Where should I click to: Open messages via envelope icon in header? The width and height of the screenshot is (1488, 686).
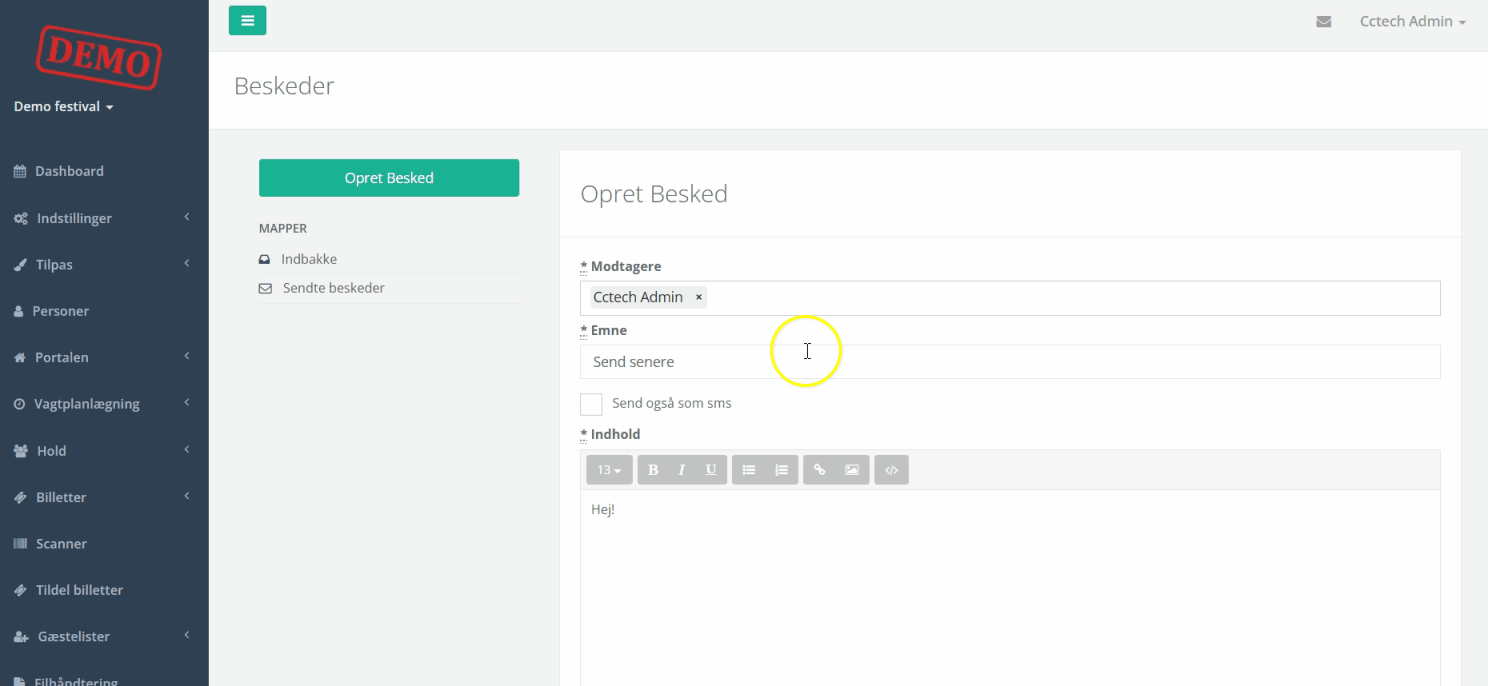click(x=1323, y=22)
